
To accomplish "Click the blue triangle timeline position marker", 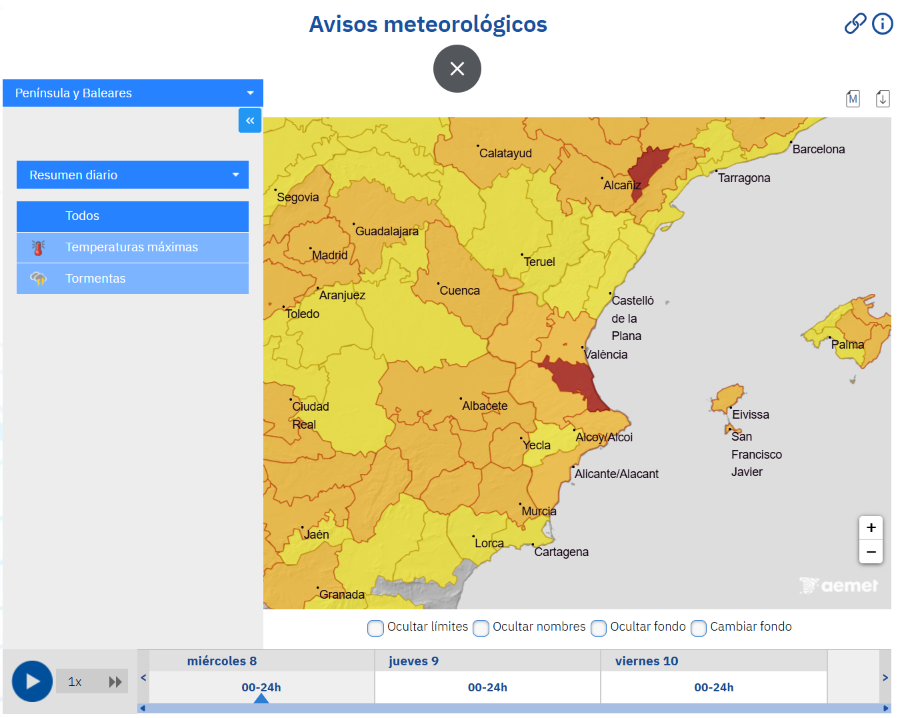I will [261, 698].
